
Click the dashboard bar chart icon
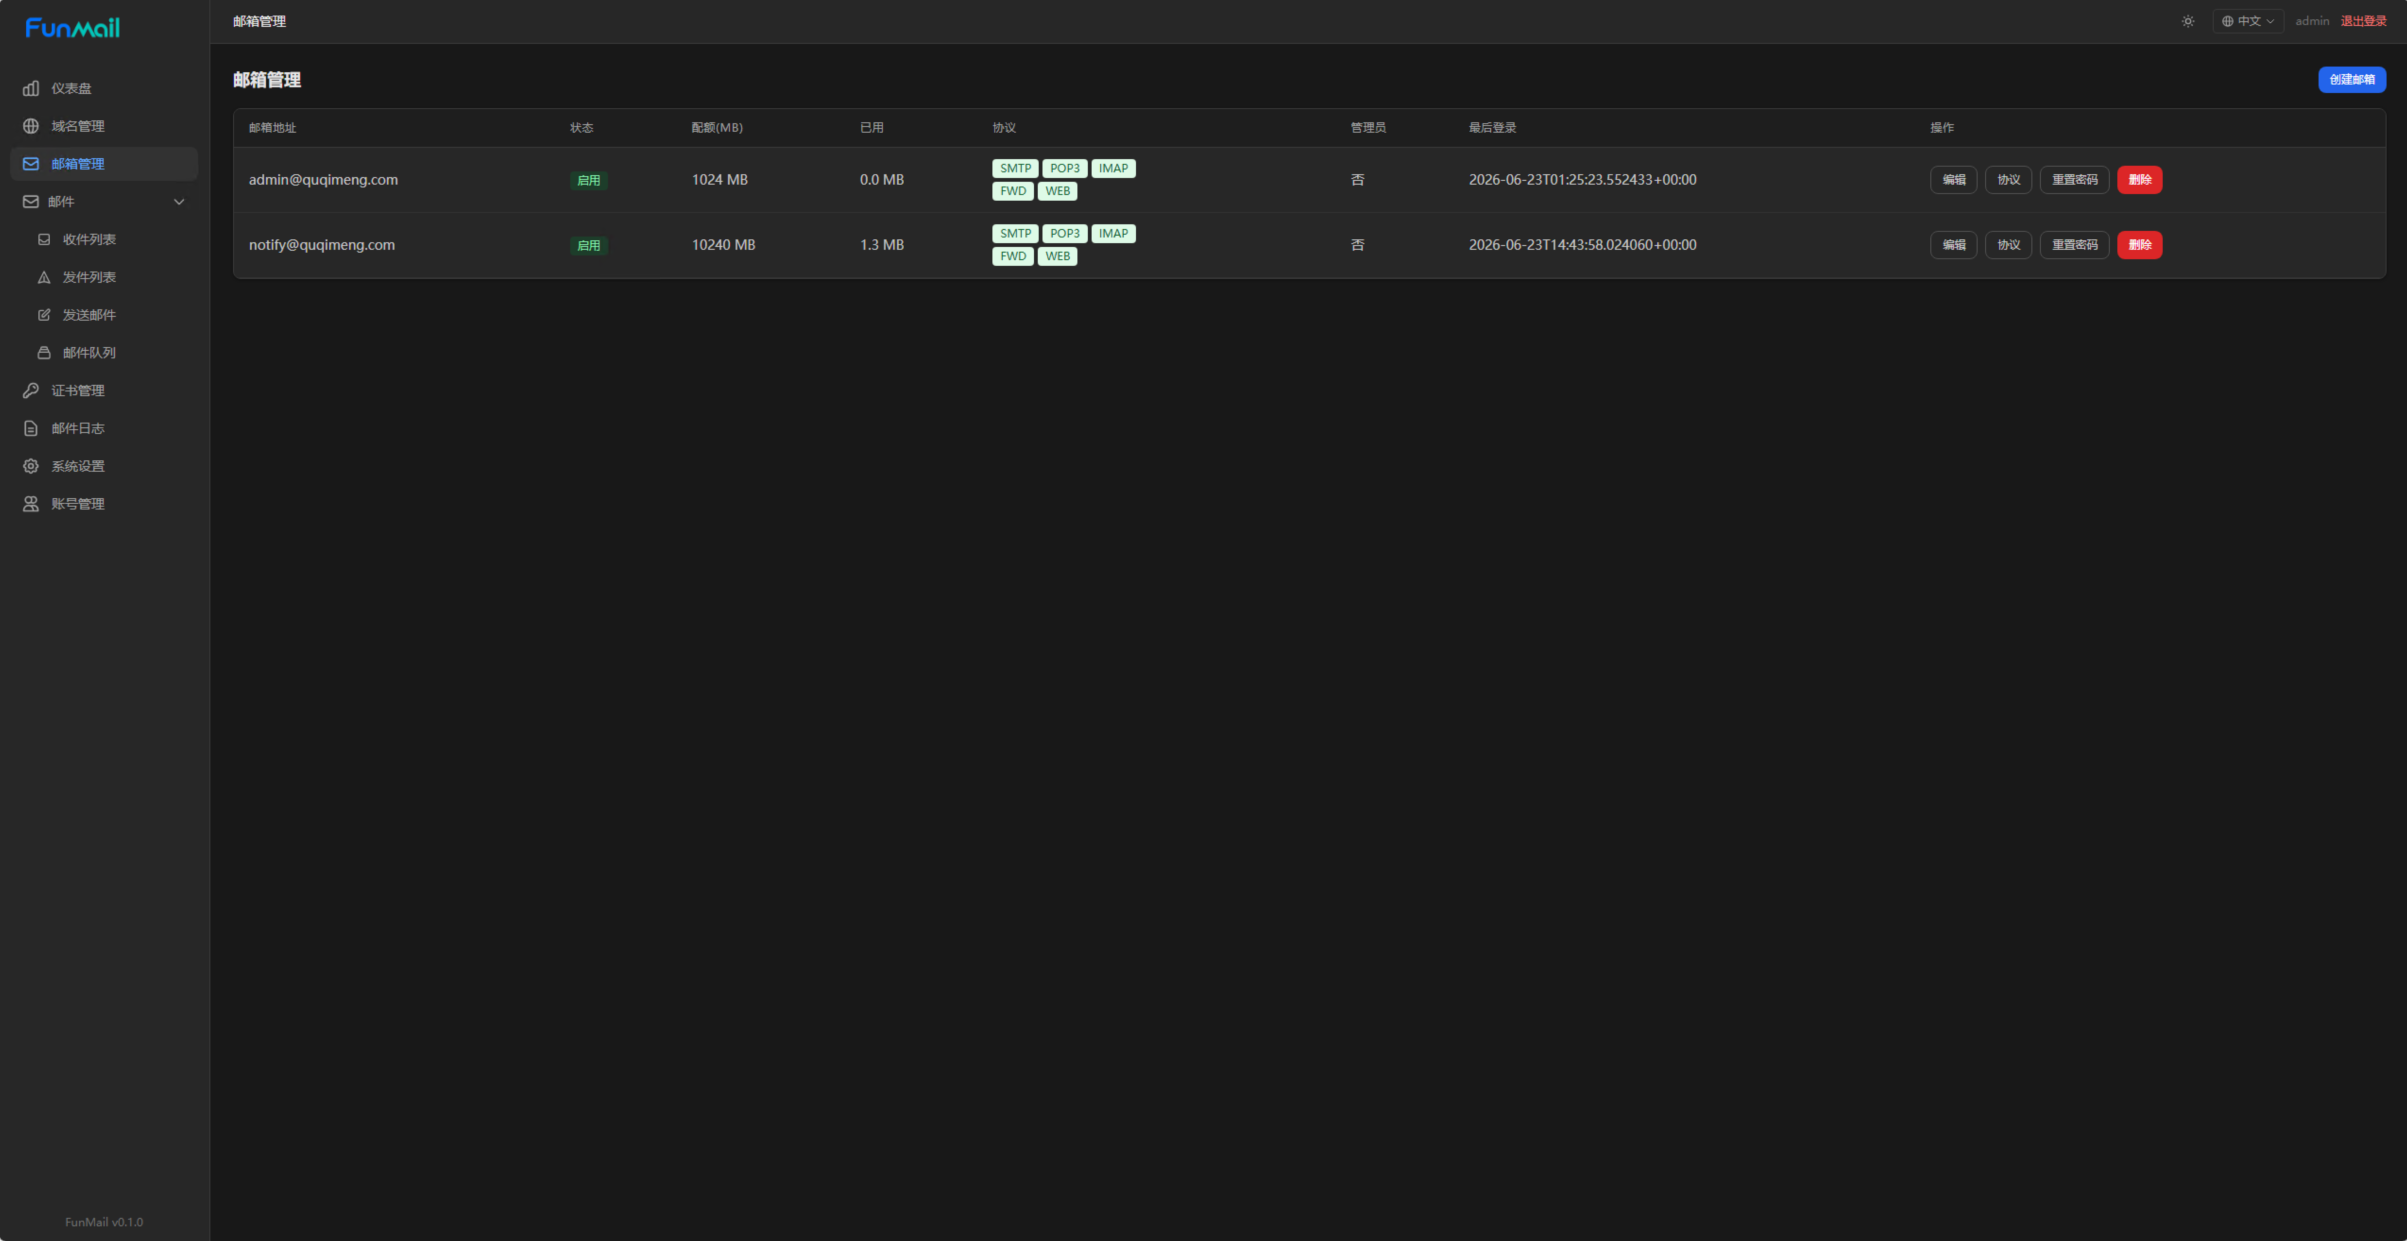[31, 88]
